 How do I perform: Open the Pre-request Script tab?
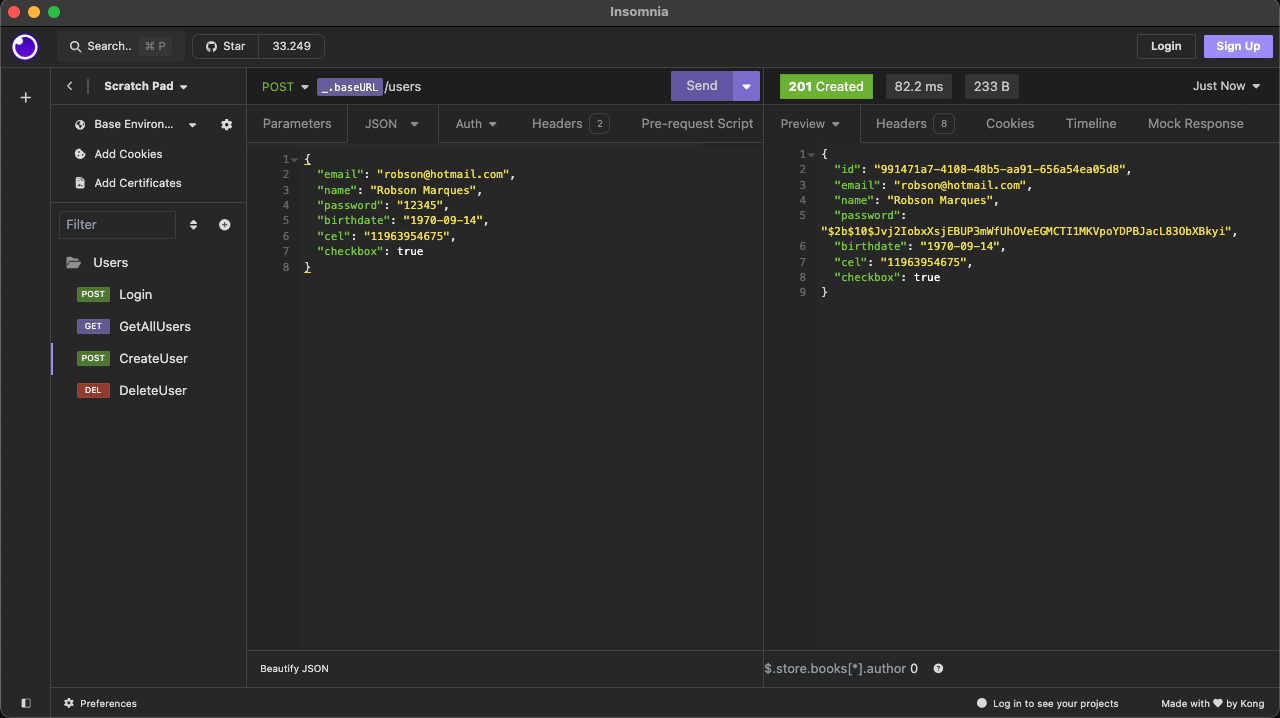pyautogui.click(x=697, y=124)
